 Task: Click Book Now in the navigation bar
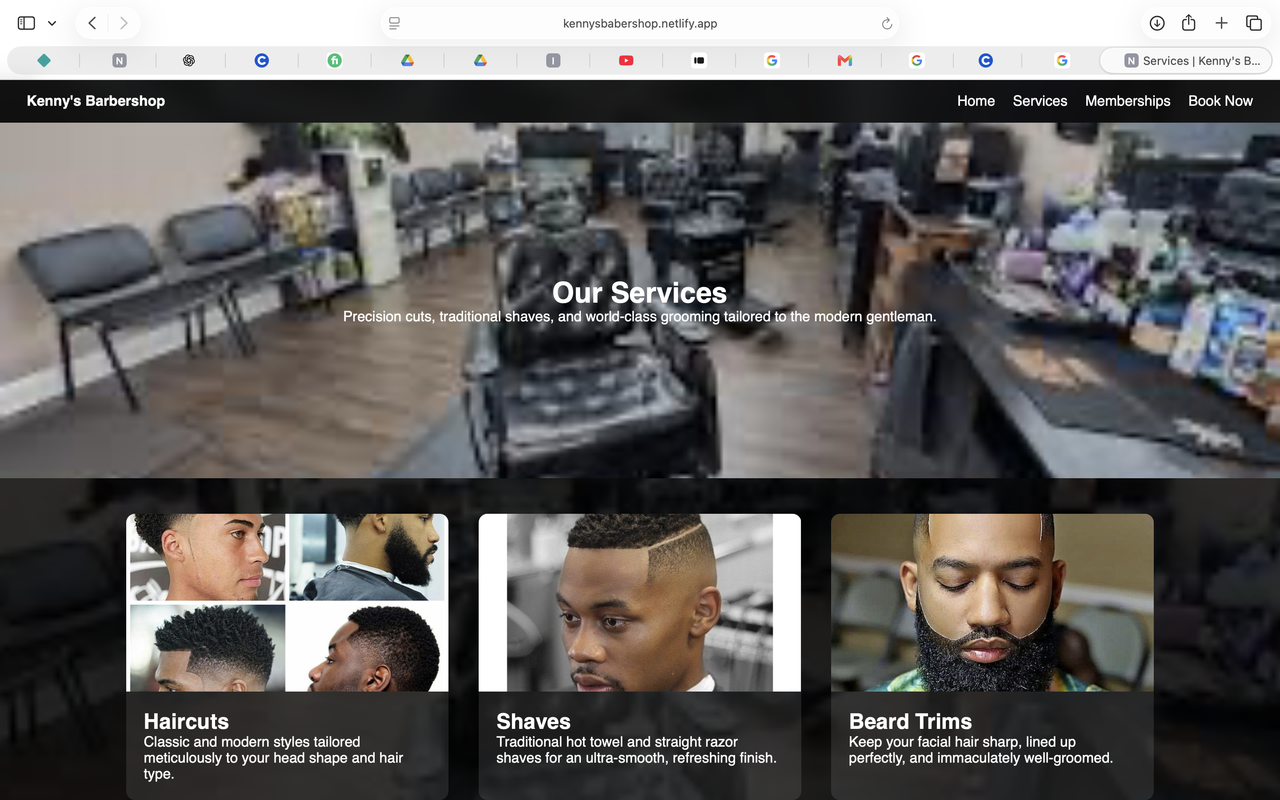(x=1220, y=101)
